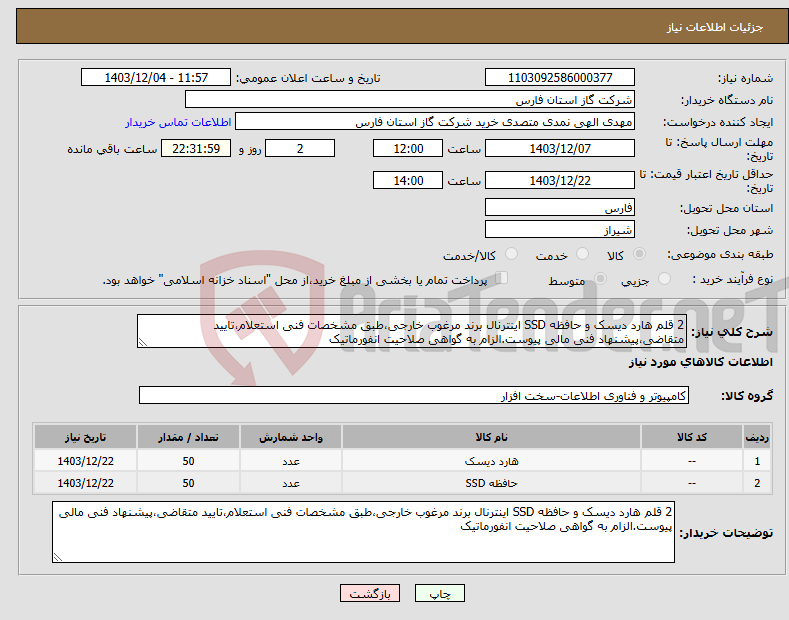Screen dimensions: 789x620
Task: Click the بازگشت (back) button
Action: point(370,593)
